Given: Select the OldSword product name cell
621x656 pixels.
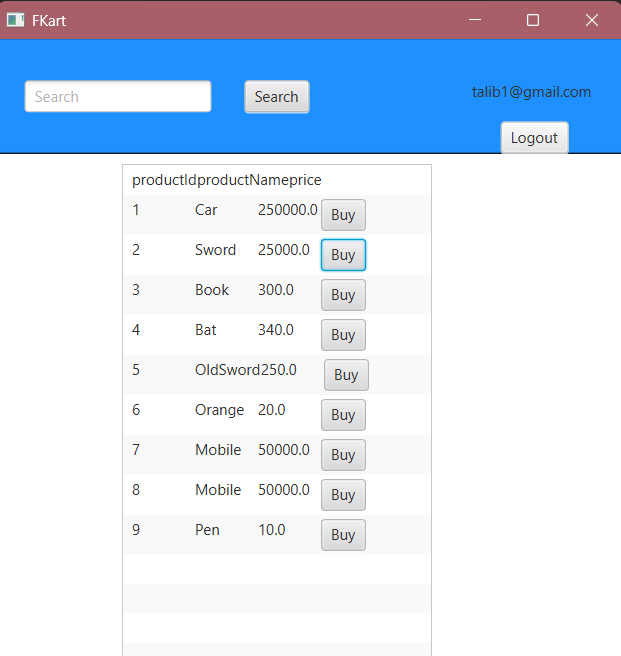Looking at the screenshot, I should tap(227, 370).
